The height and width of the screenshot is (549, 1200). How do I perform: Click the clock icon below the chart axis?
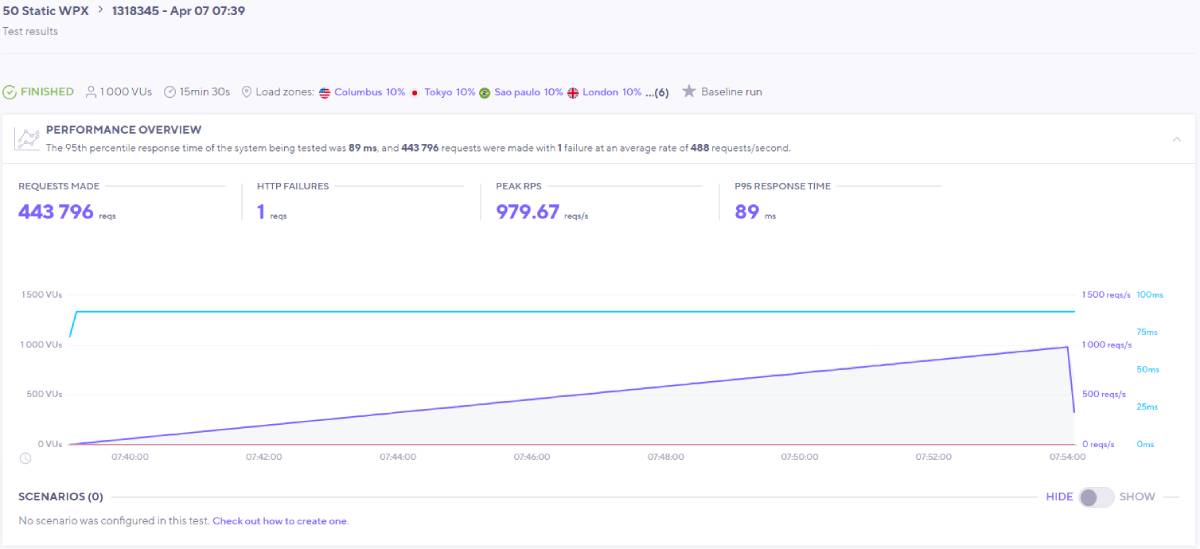[x=25, y=458]
